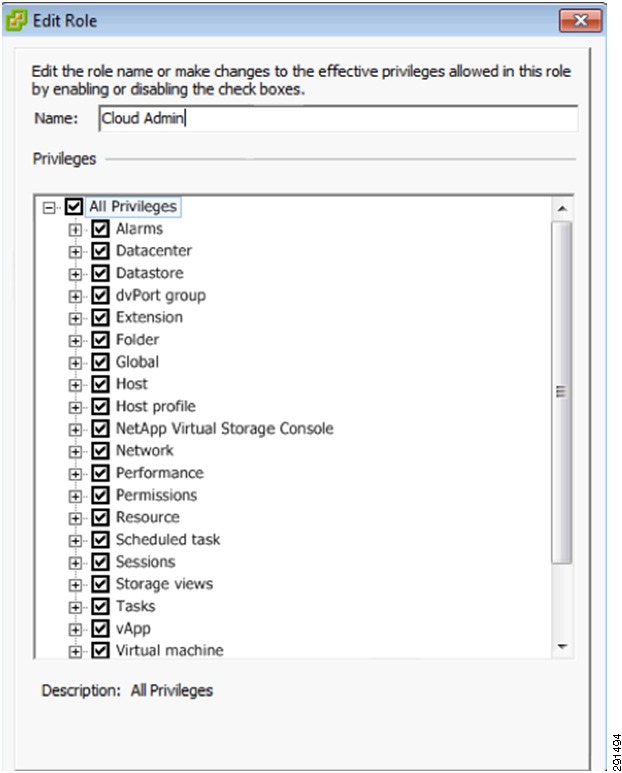Expand the Datacenter privilege node
622x773 pixels.
coord(75,251)
